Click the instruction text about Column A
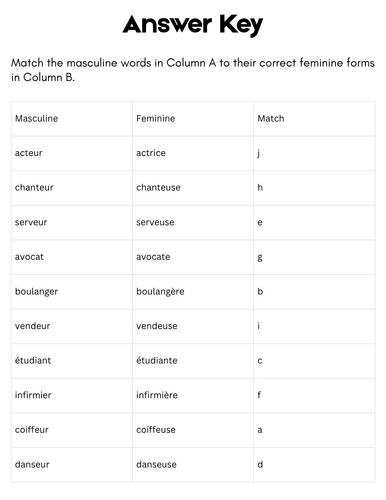Viewport: 386px width, 500px height. (x=193, y=70)
